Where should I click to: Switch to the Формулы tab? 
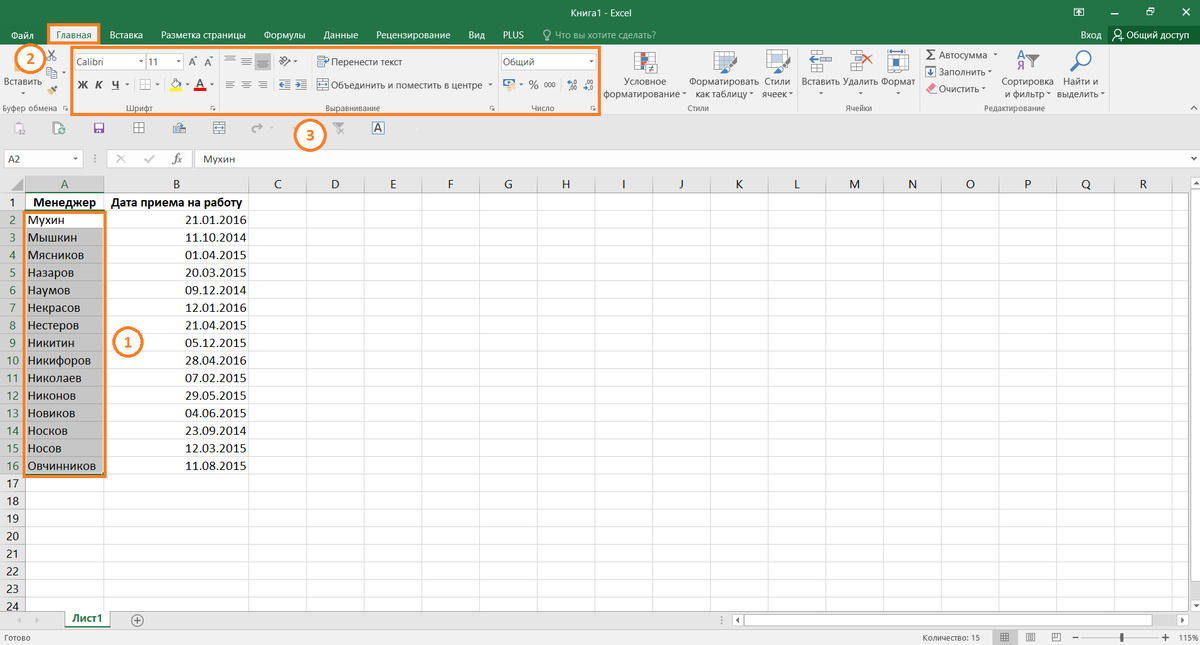(283, 35)
